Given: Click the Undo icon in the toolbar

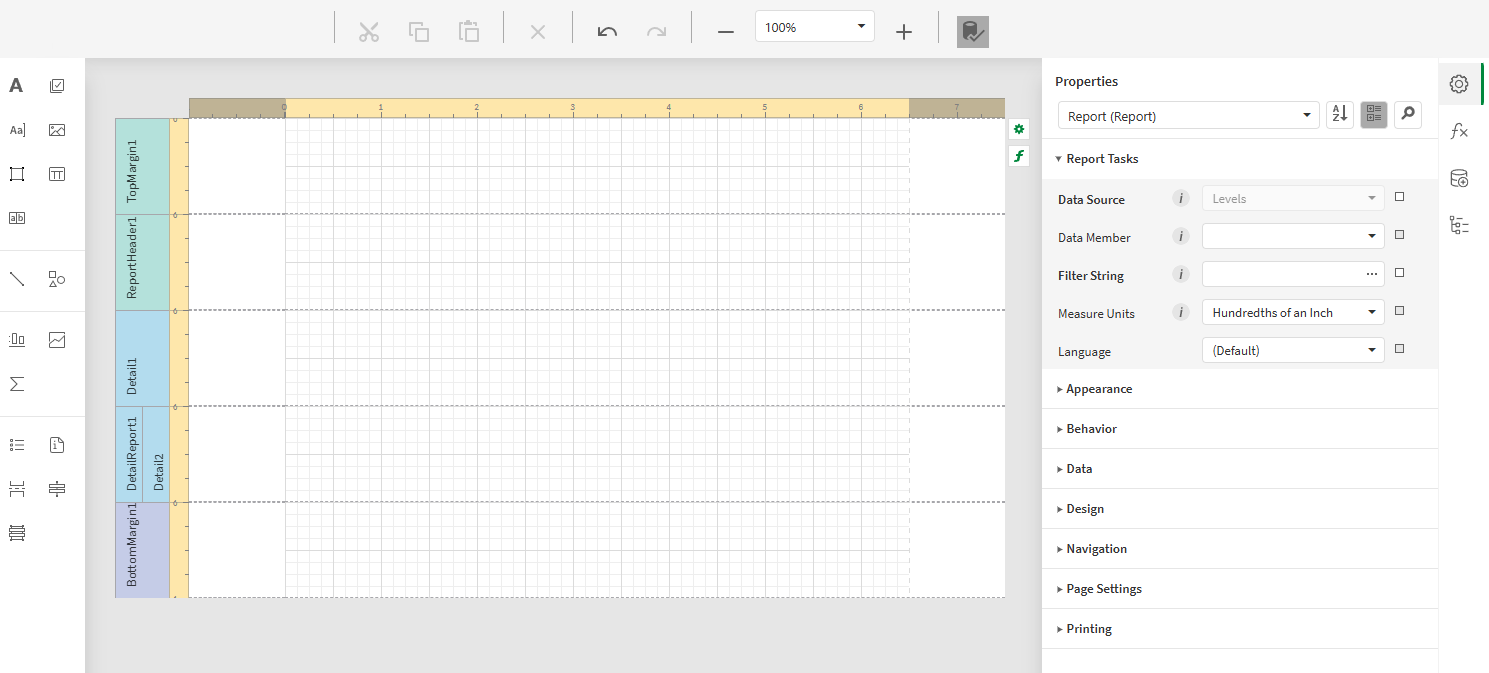Looking at the screenshot, I should click(607, 31).
